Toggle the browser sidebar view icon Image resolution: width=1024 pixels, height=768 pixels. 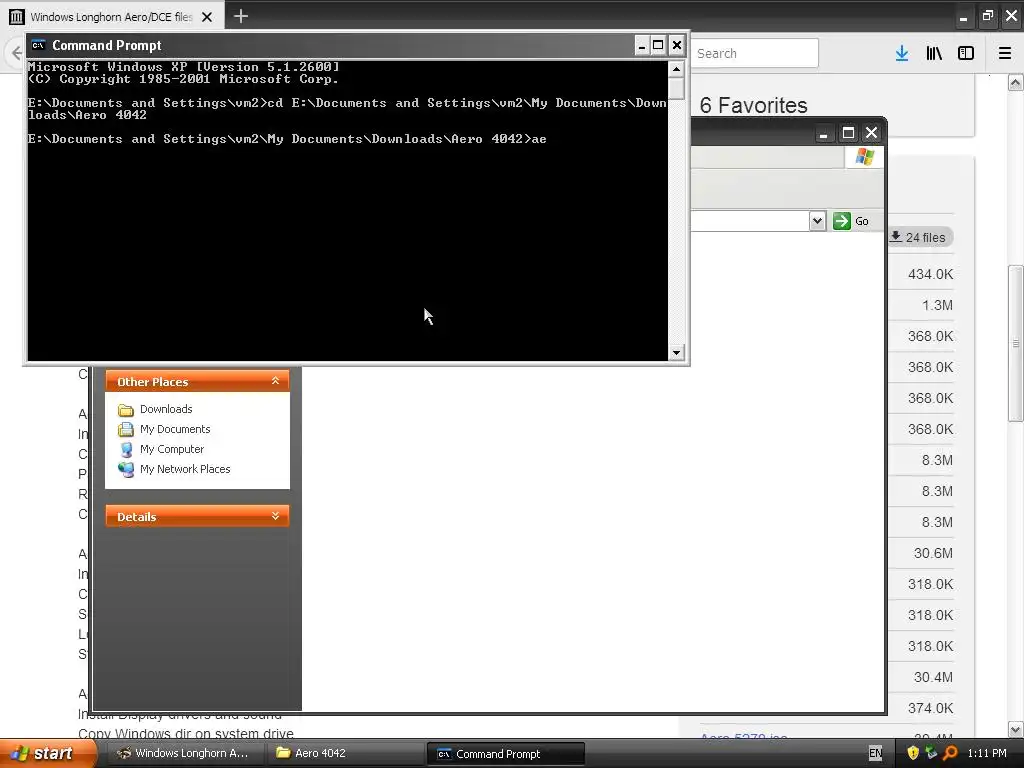966,54
